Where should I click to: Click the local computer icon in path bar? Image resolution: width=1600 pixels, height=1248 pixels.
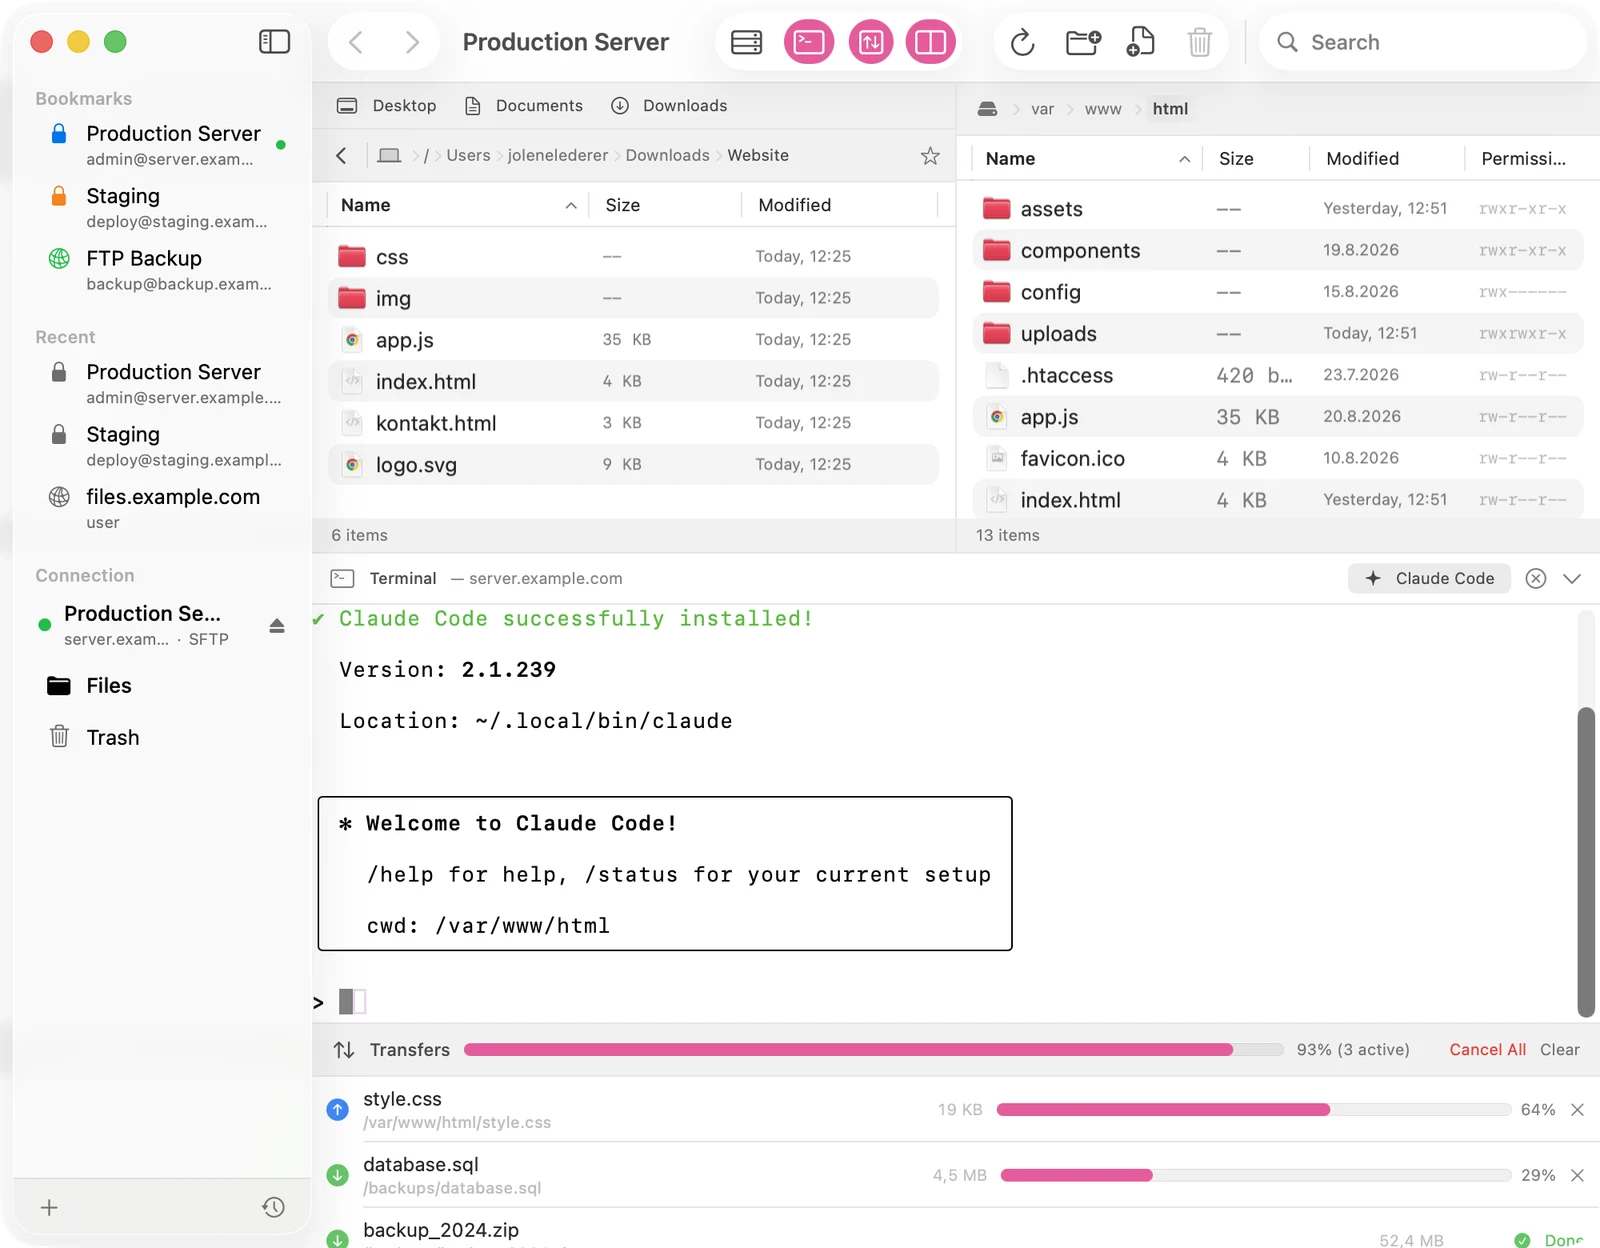(x=389, y=155)
